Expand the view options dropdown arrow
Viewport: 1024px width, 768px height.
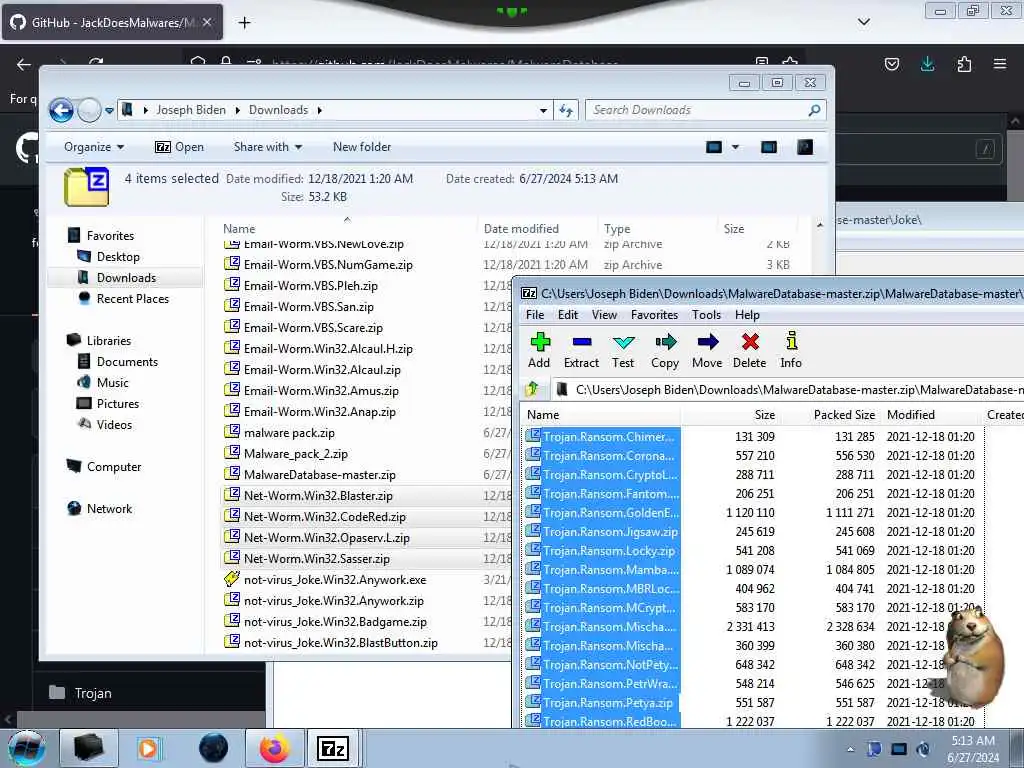click(x=735, y=147)
